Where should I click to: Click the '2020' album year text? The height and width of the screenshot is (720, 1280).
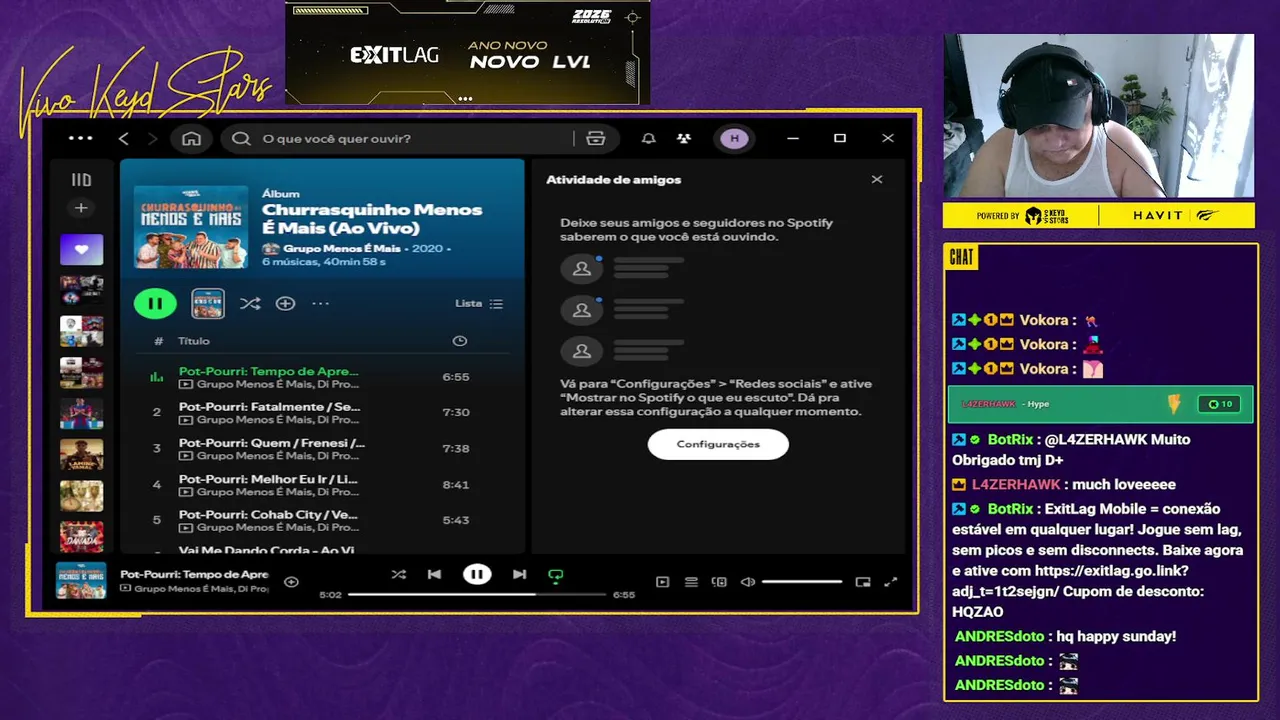[427, 248]
